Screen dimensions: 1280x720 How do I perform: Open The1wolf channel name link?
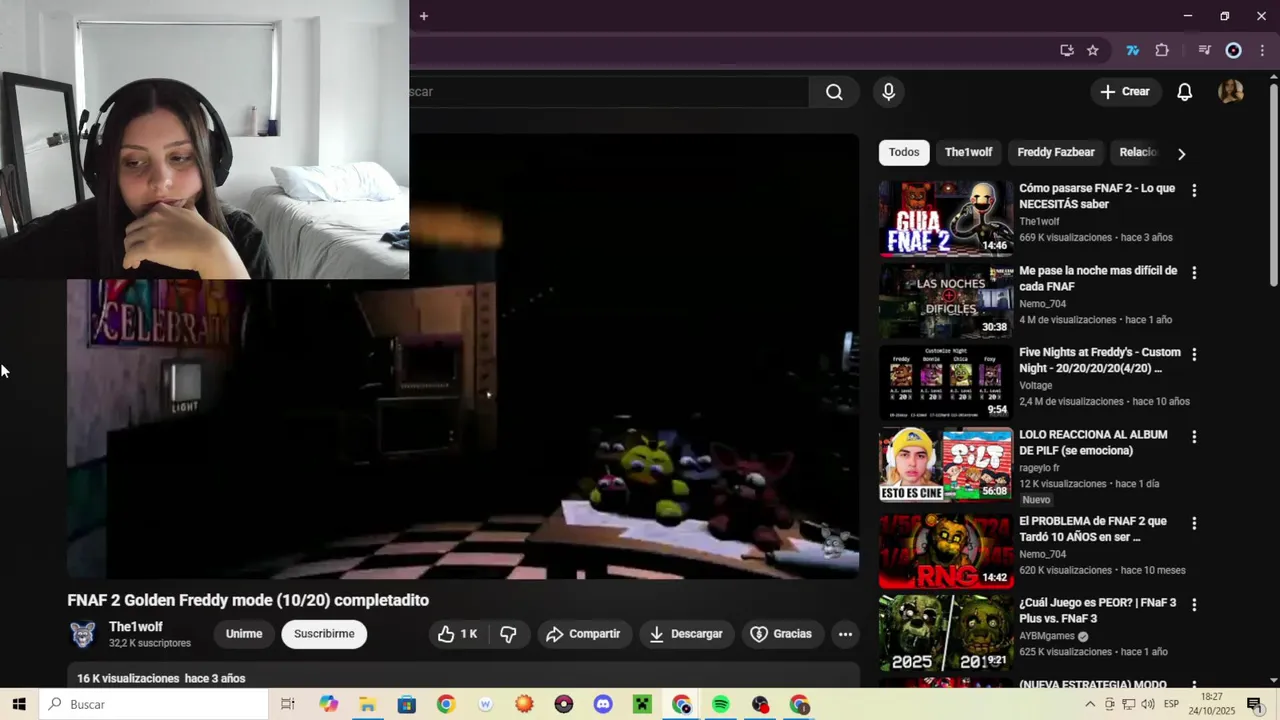point(135,627)
